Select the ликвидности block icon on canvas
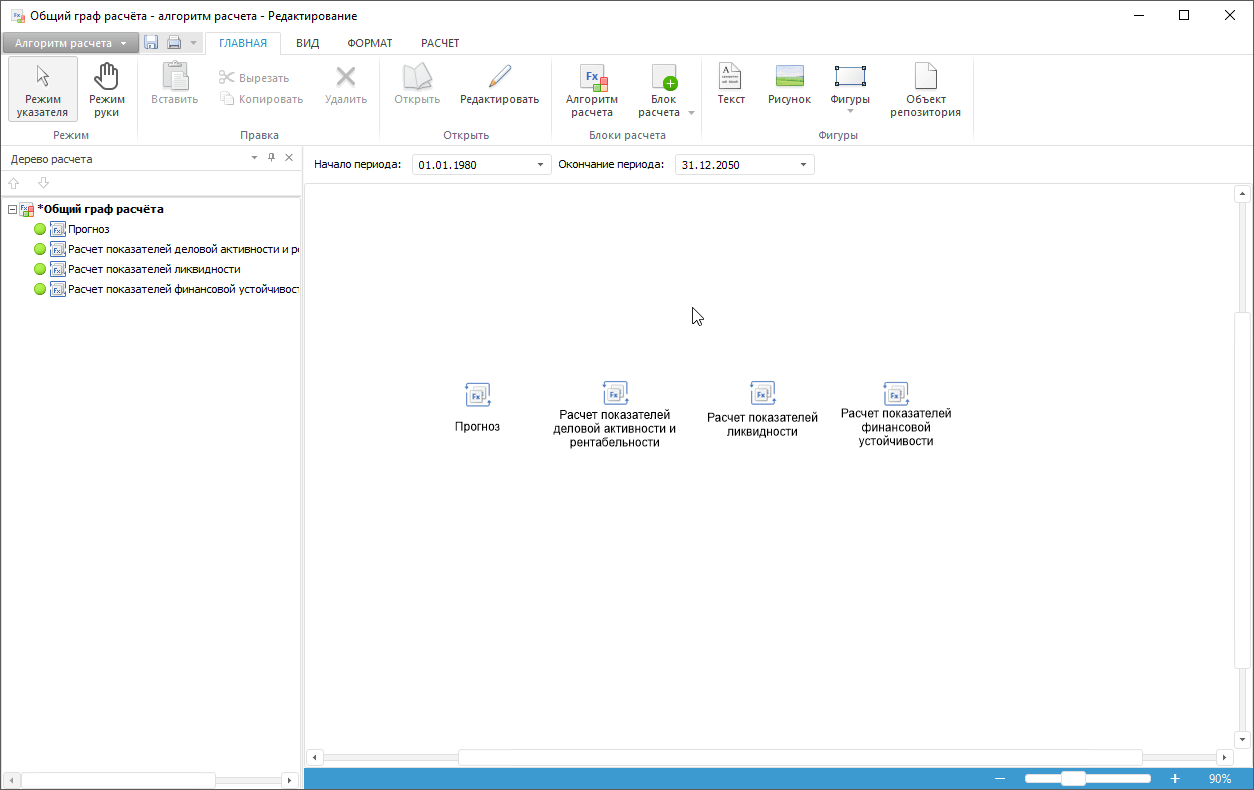The image size is (1254, 790). [x=763, y=392]
